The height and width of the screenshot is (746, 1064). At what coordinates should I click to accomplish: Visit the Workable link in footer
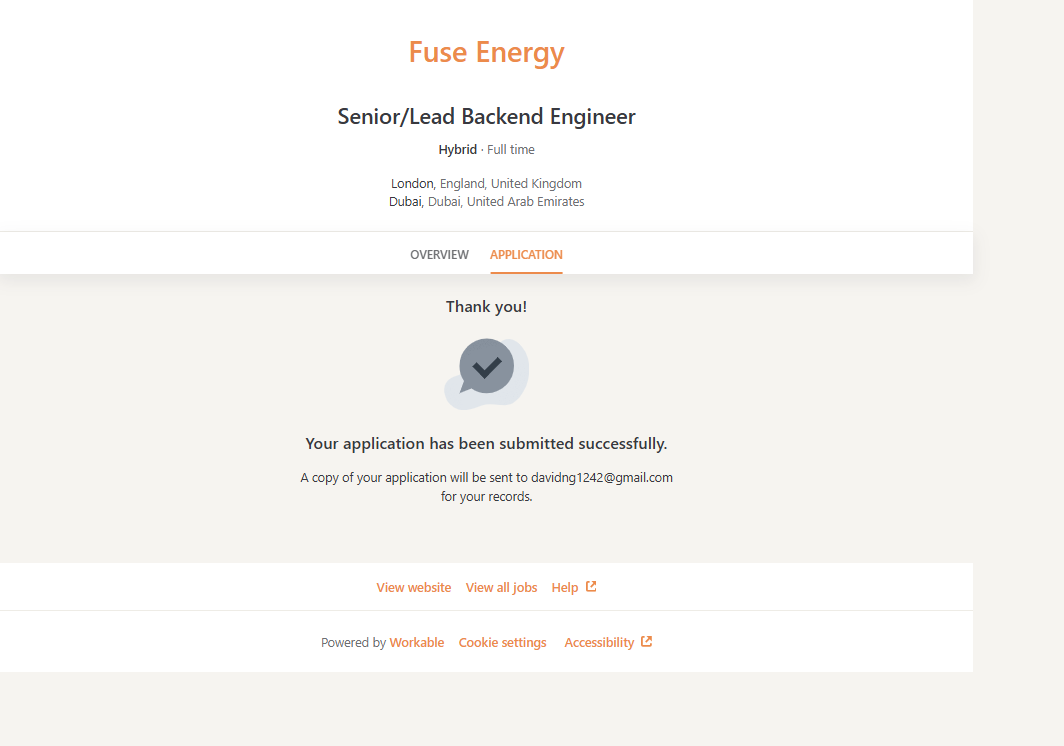coord(416,643)
